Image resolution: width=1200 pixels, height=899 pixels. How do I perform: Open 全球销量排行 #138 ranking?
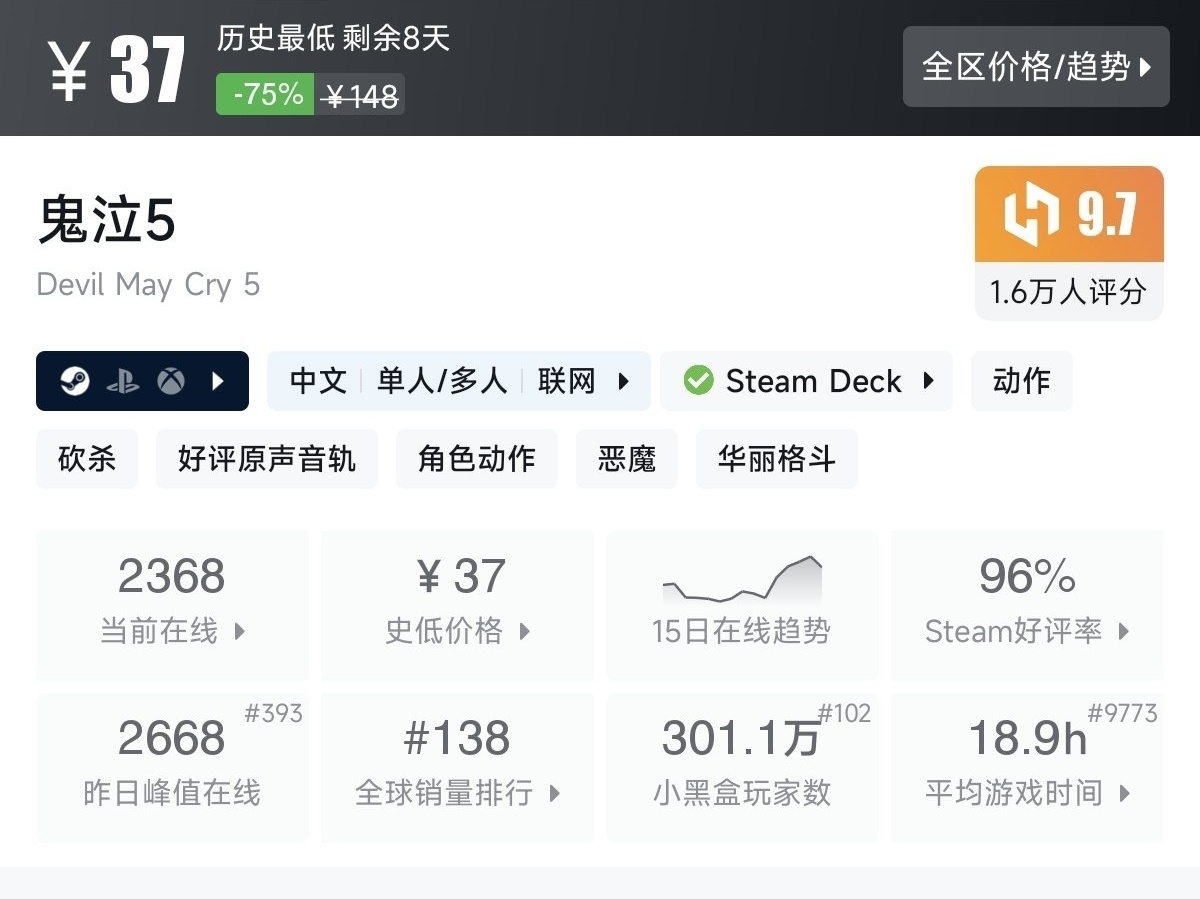(458, 767)
